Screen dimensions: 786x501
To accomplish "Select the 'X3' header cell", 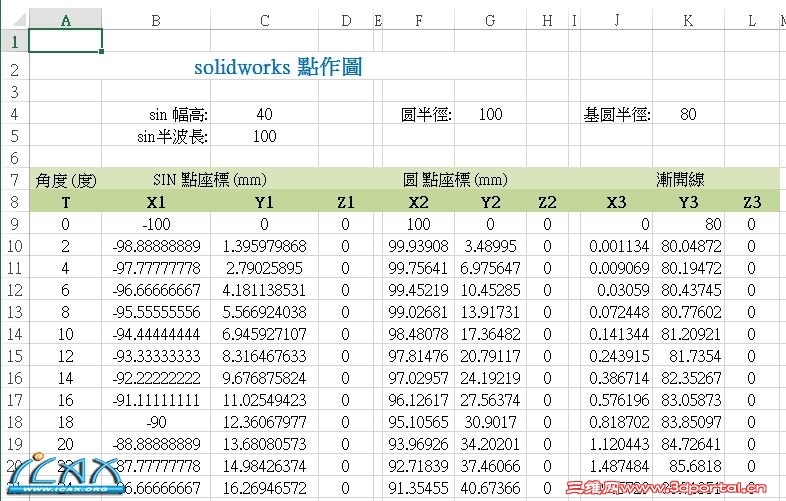I will (617, 202).
